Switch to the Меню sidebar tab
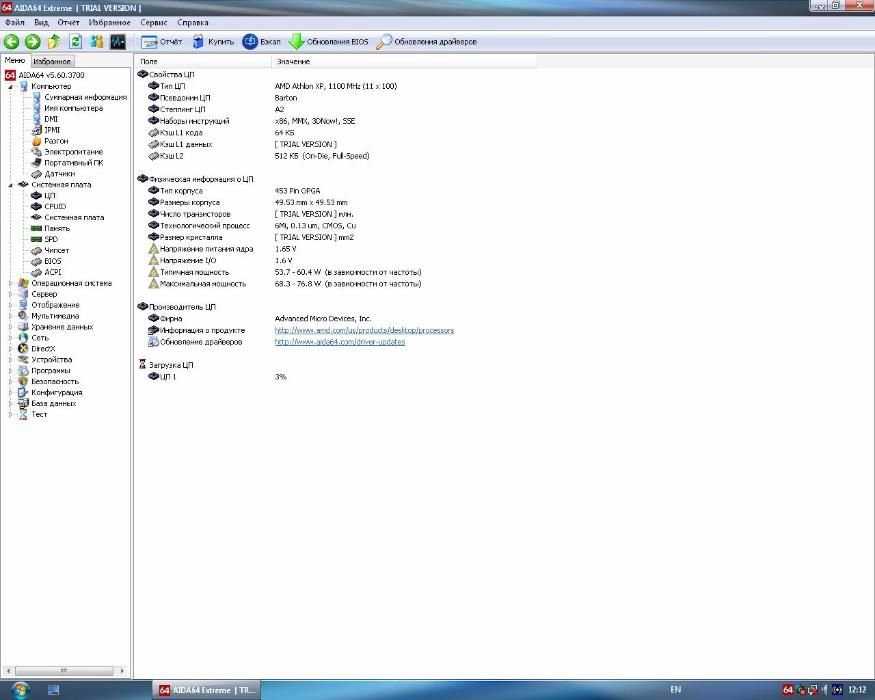This screenshot has width=875, height=700. click(x=15, y=60)
